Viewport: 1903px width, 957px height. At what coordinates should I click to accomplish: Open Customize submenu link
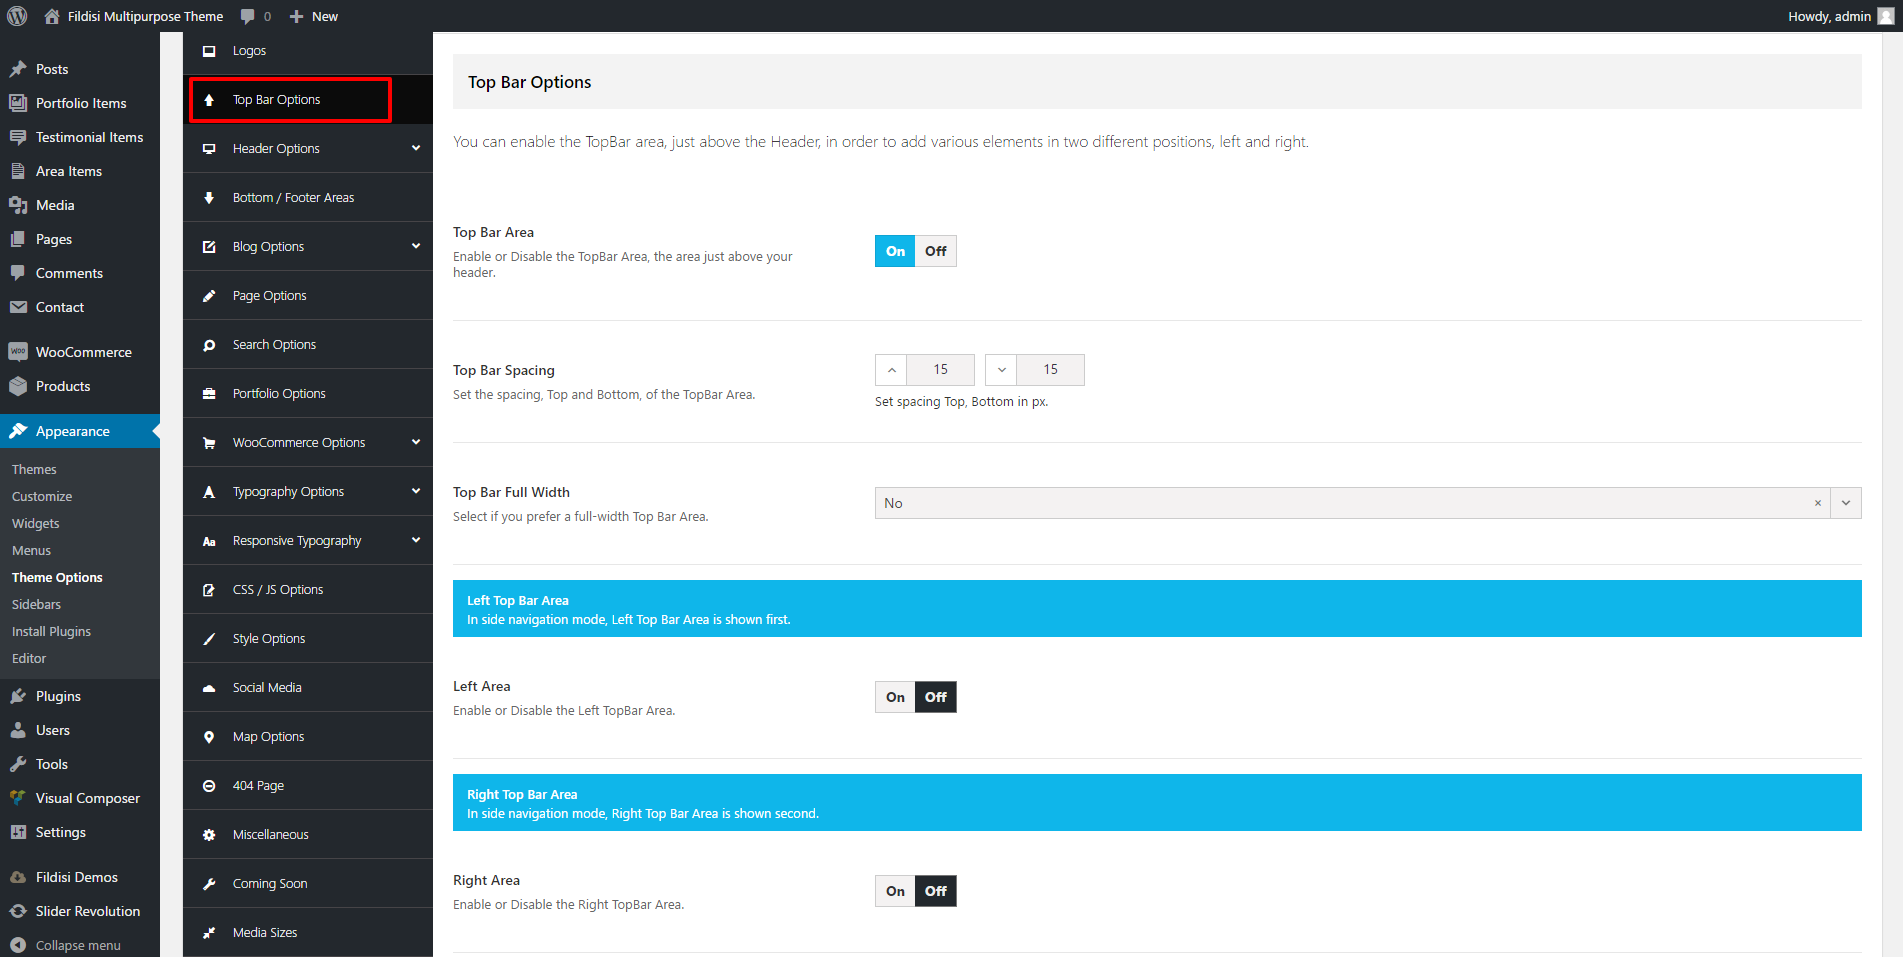coord(42,496)
